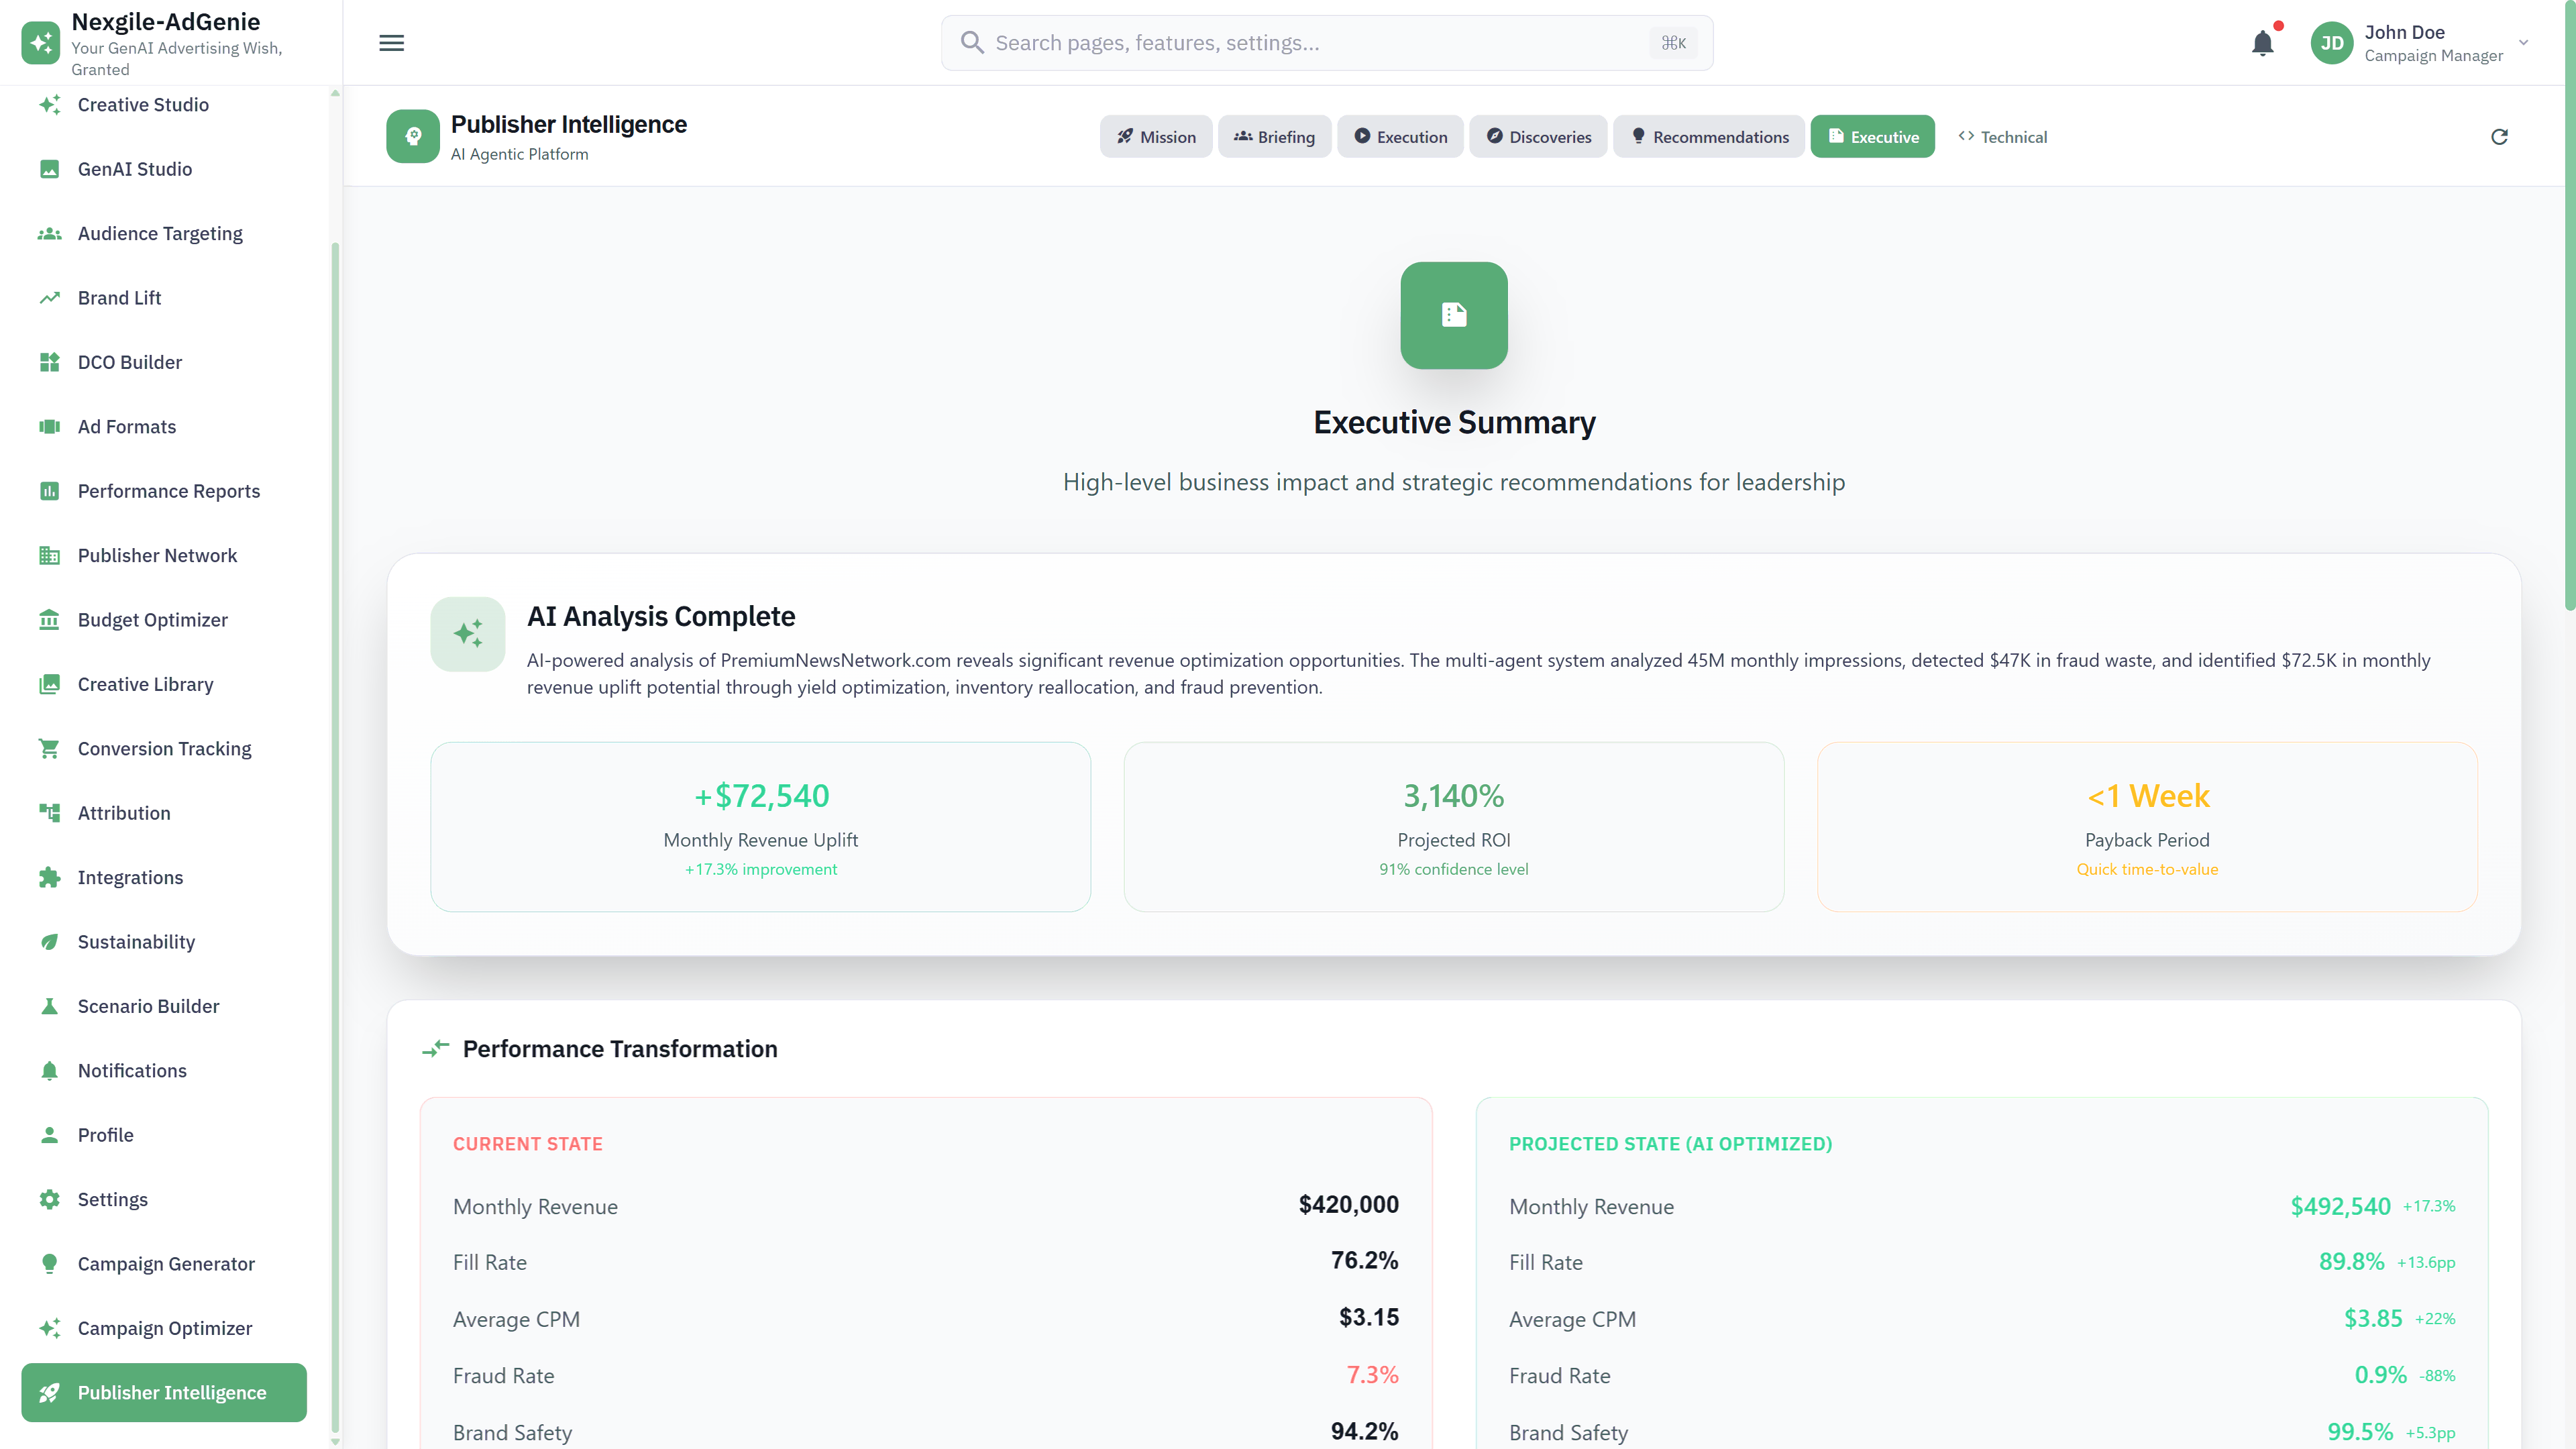Image resolution: width=2576 pixels, height=1449 pixels.
Task: Switch to the Mission tab
Action: click(x=1156, y=137)
